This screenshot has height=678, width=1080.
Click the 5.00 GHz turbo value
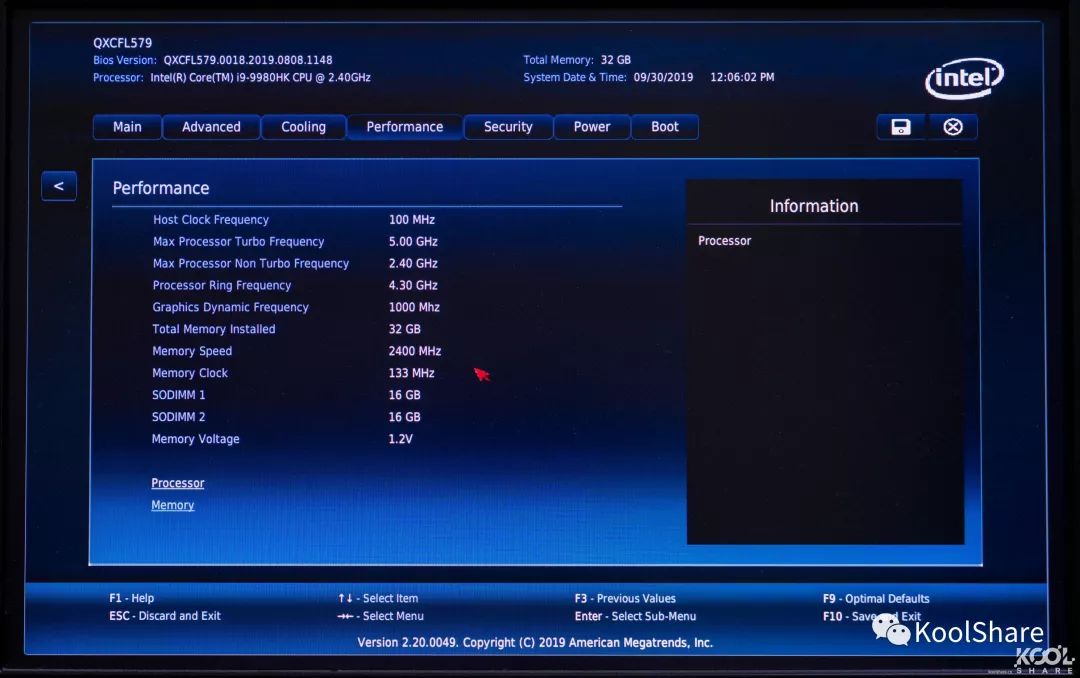pyautogui.click(x=413, y=242)
